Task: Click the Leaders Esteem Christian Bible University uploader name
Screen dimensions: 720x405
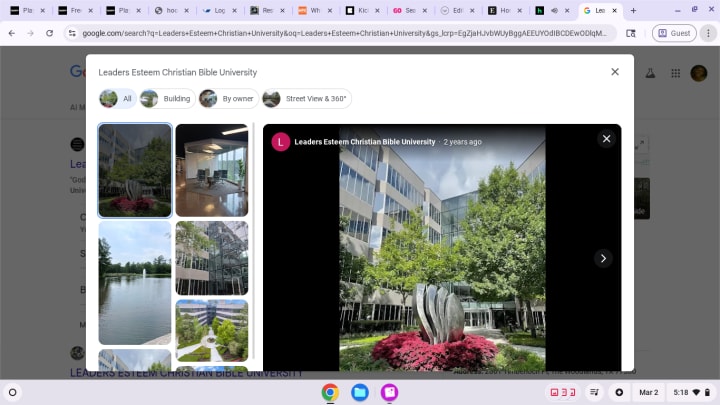Action: (x=365, y=142)
